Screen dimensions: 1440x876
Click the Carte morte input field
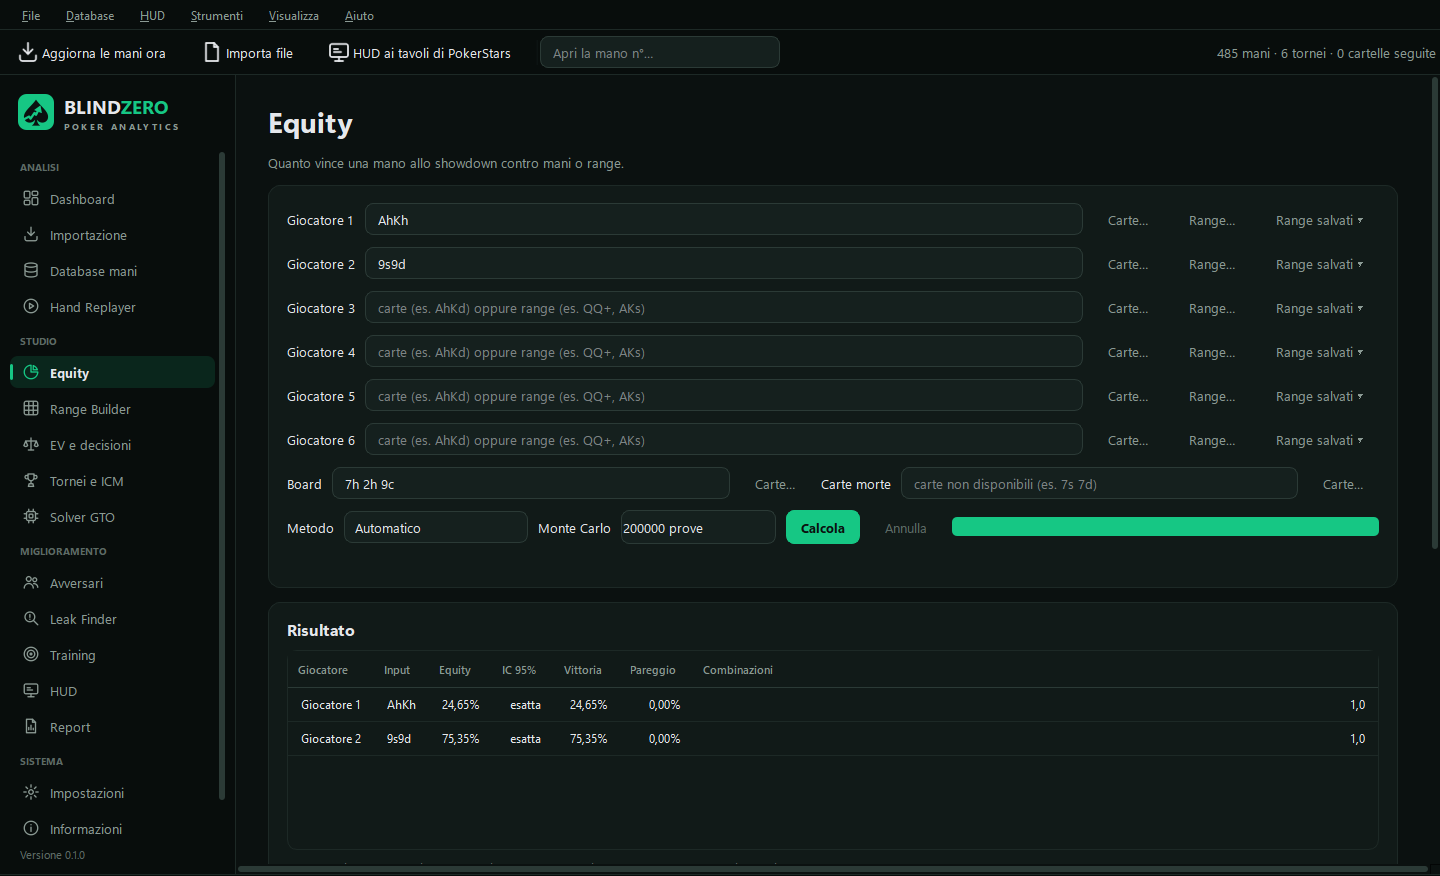click(1099, 483)
